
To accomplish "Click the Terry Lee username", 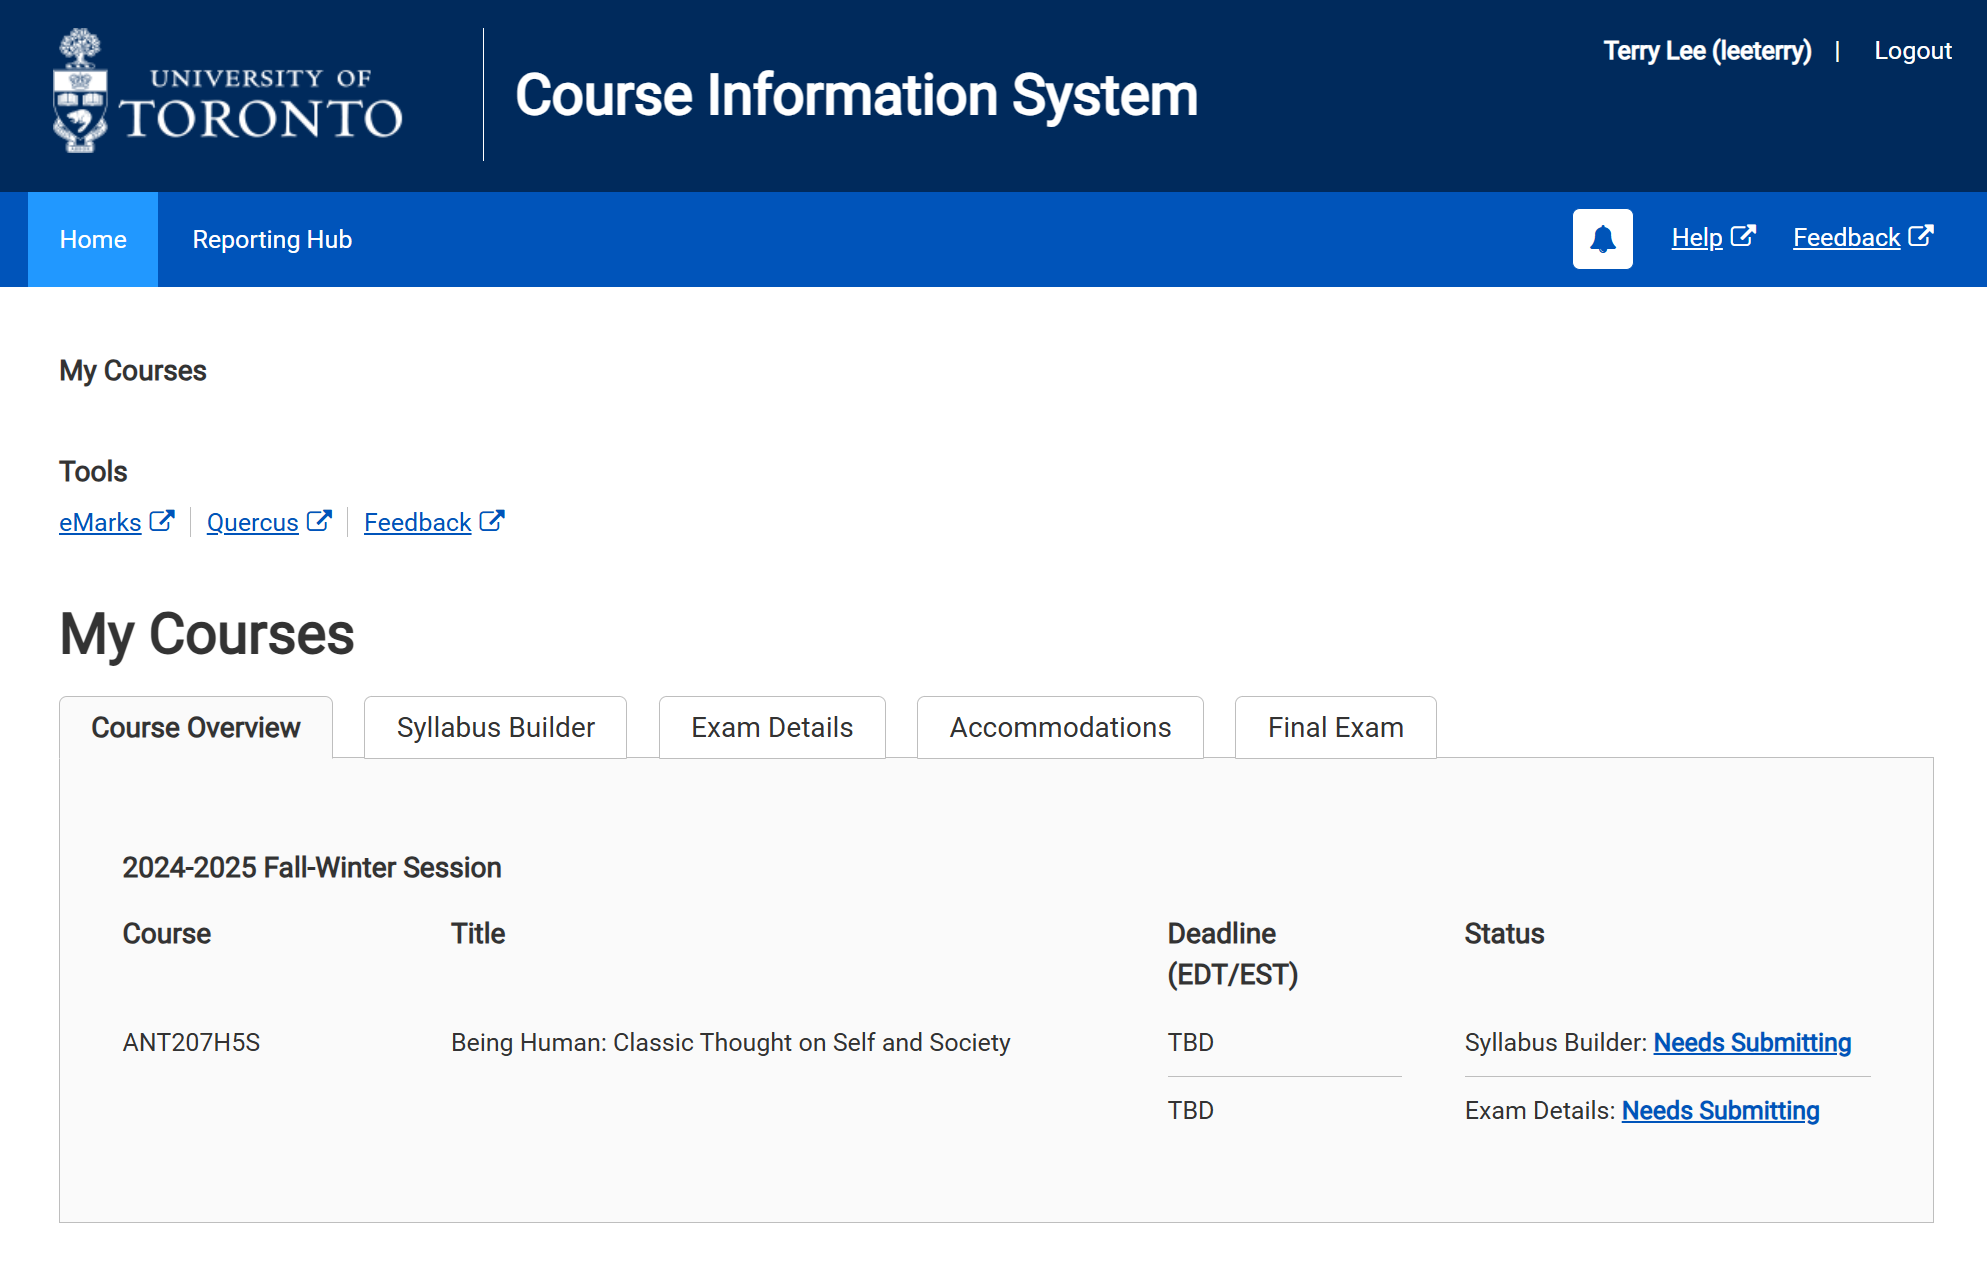I will point(1706,50).
